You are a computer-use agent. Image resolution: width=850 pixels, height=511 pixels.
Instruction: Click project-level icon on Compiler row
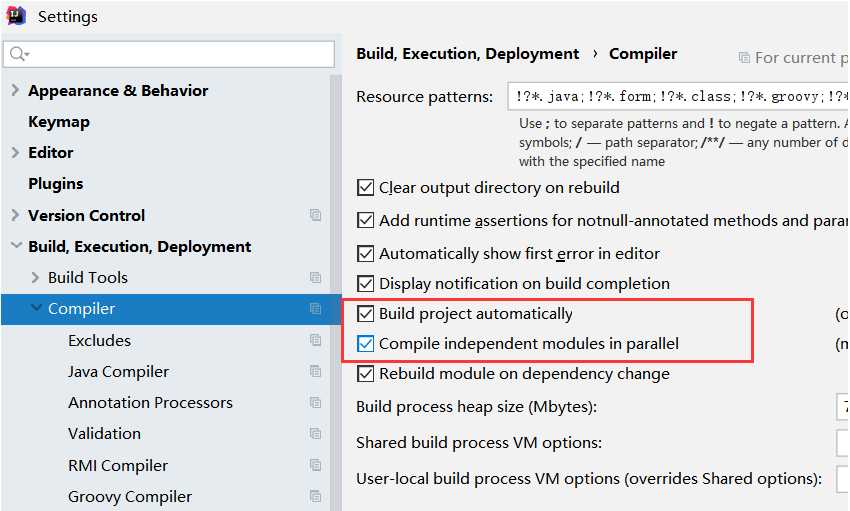316,309
